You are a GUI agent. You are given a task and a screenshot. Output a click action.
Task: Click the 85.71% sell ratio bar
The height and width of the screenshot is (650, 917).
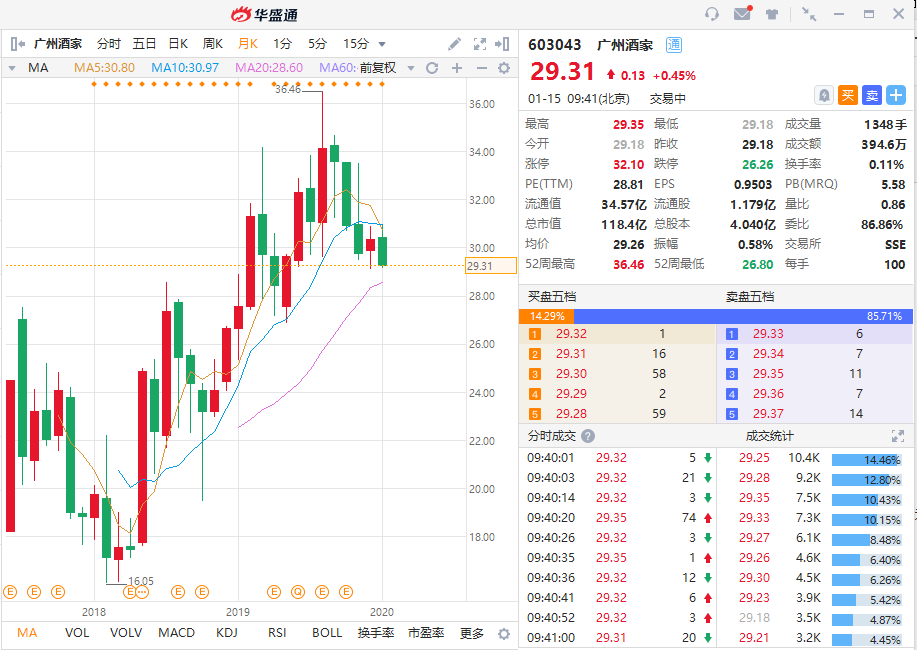[743, 316]
